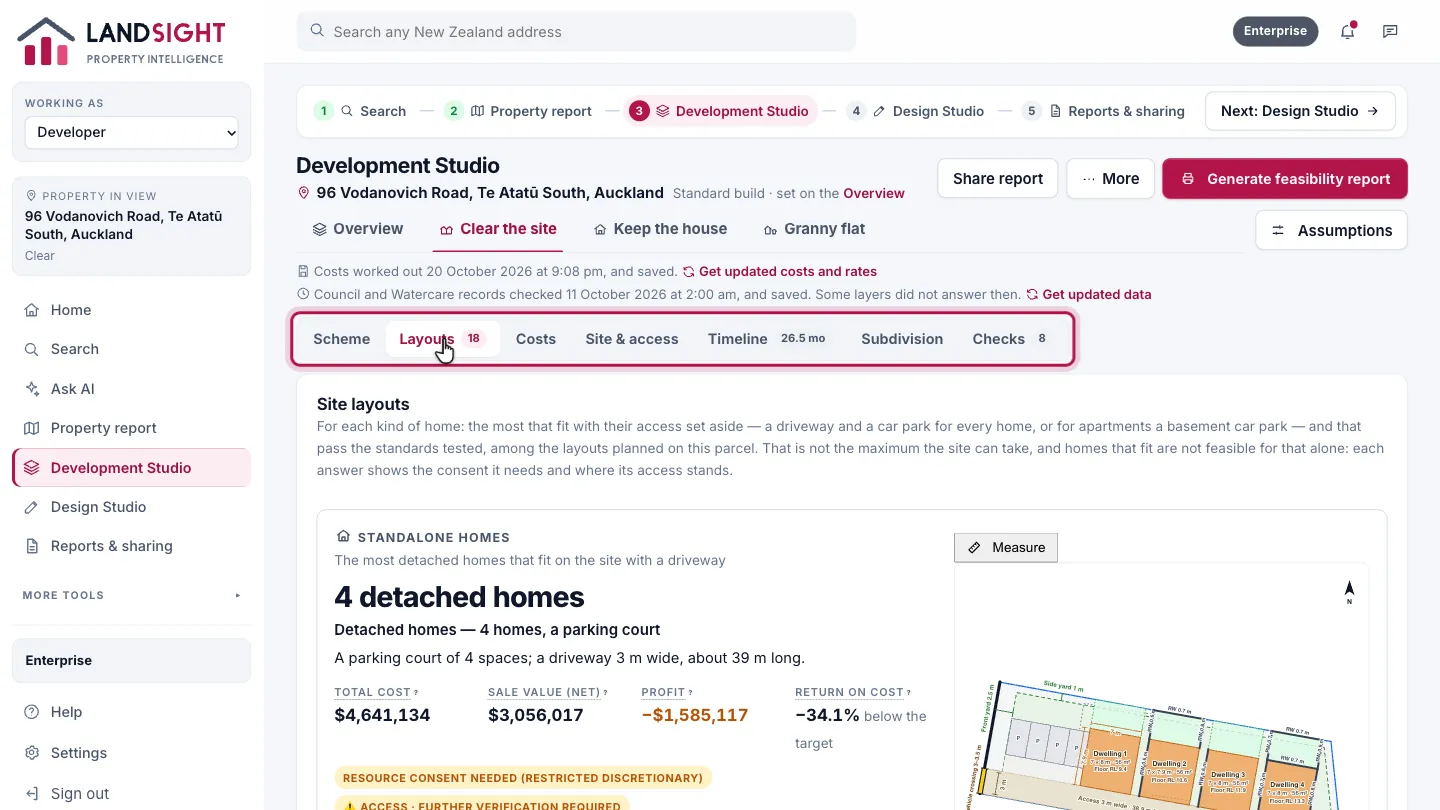The height and width of the screenshot is (810, 1440).
Task: Click the New Zealand address search field
Action: pyautogui.click(x=576, y=31)
